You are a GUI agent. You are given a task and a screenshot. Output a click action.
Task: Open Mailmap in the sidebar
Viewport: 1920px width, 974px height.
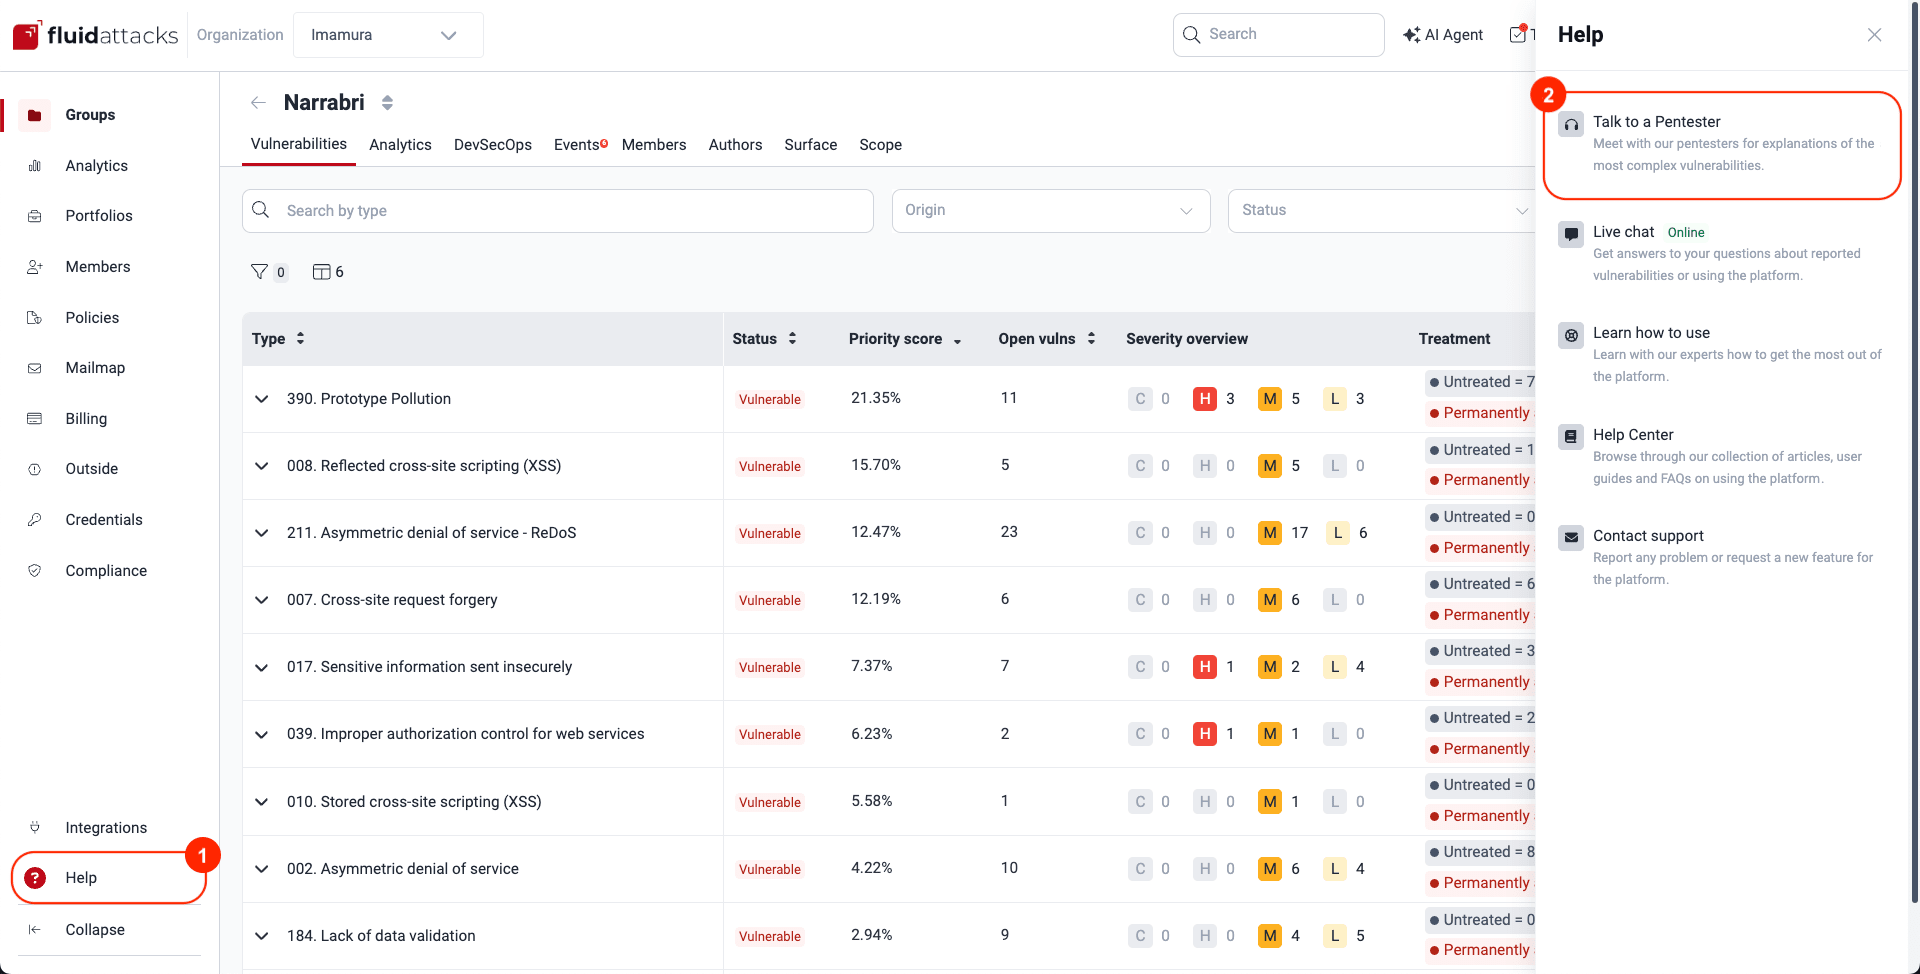tap(95, 368)
